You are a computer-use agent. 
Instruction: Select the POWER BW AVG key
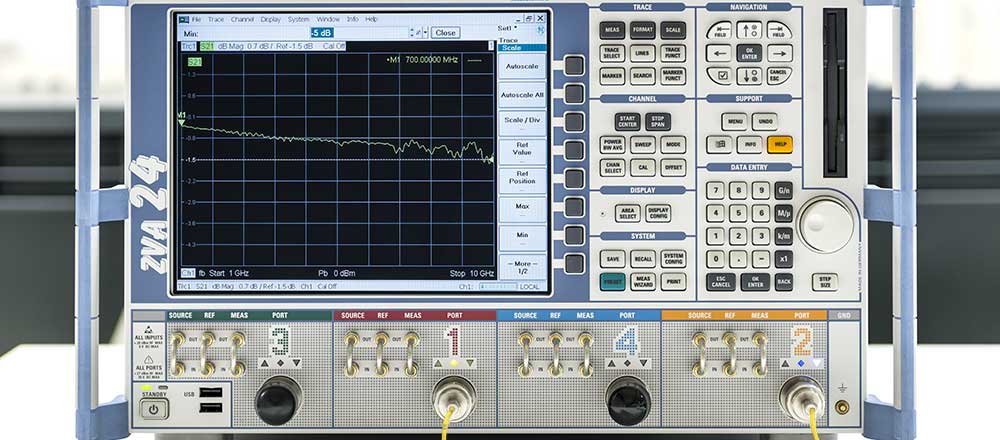[x=612, y=145]
